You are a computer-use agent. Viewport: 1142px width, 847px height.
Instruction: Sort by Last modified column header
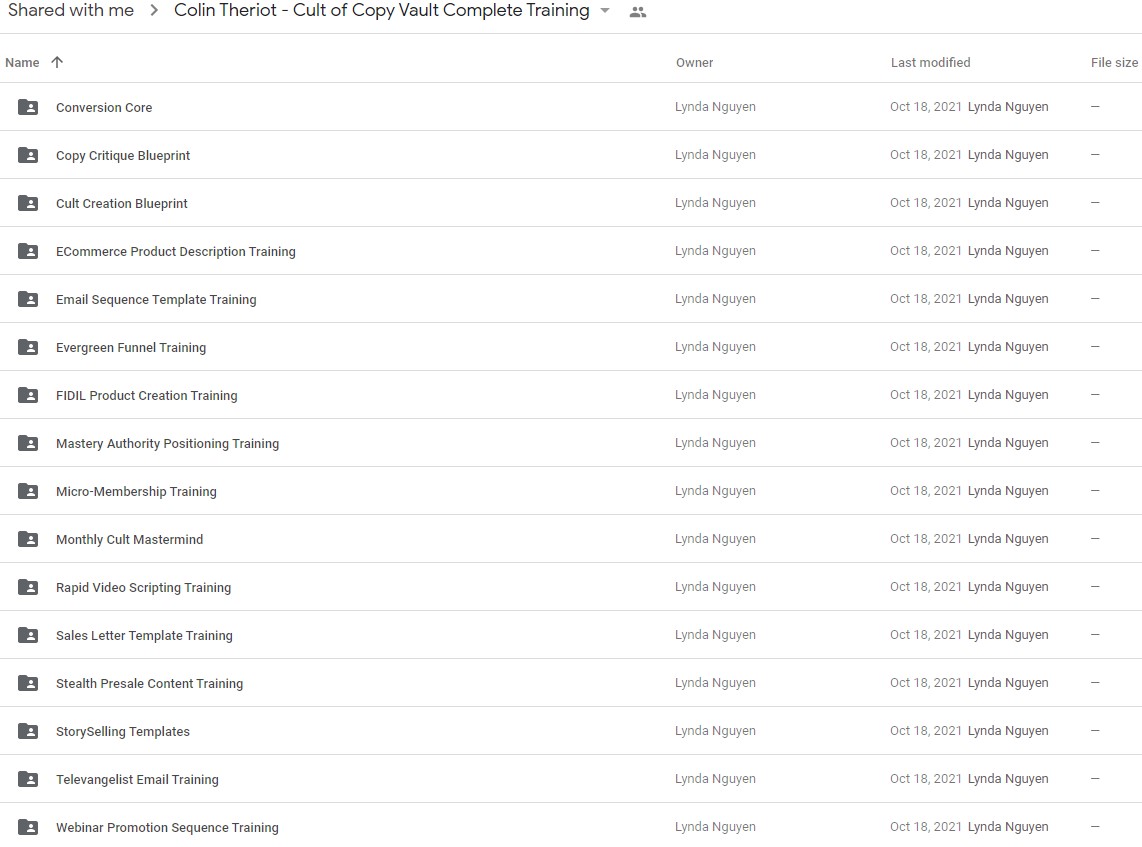930,63
